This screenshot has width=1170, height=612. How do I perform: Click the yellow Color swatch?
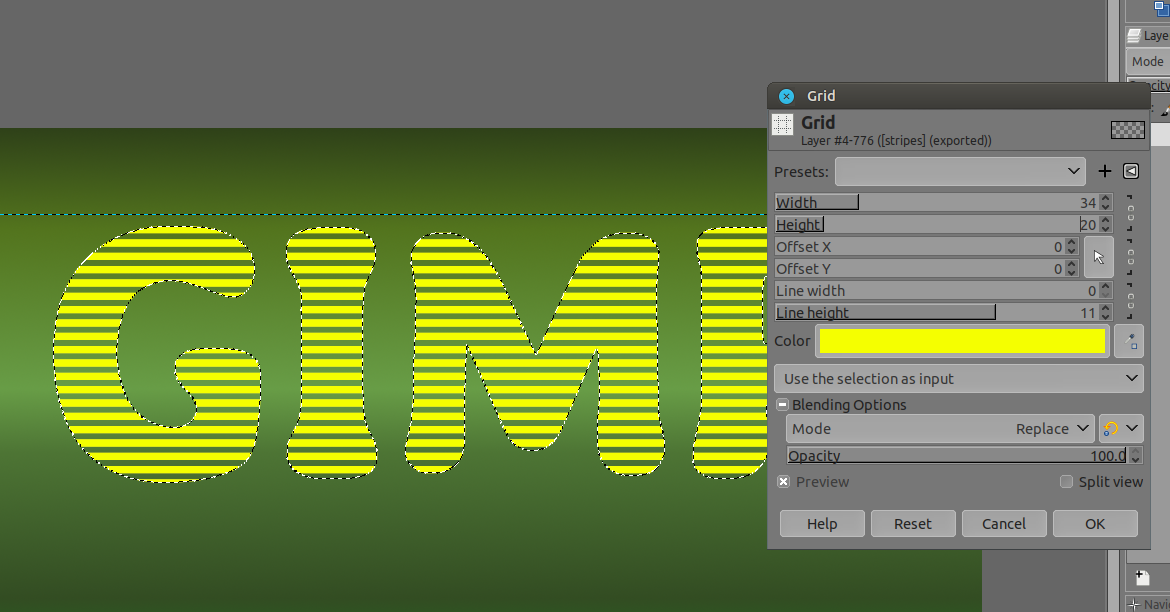pyautogui.click(x=962, y=341)
